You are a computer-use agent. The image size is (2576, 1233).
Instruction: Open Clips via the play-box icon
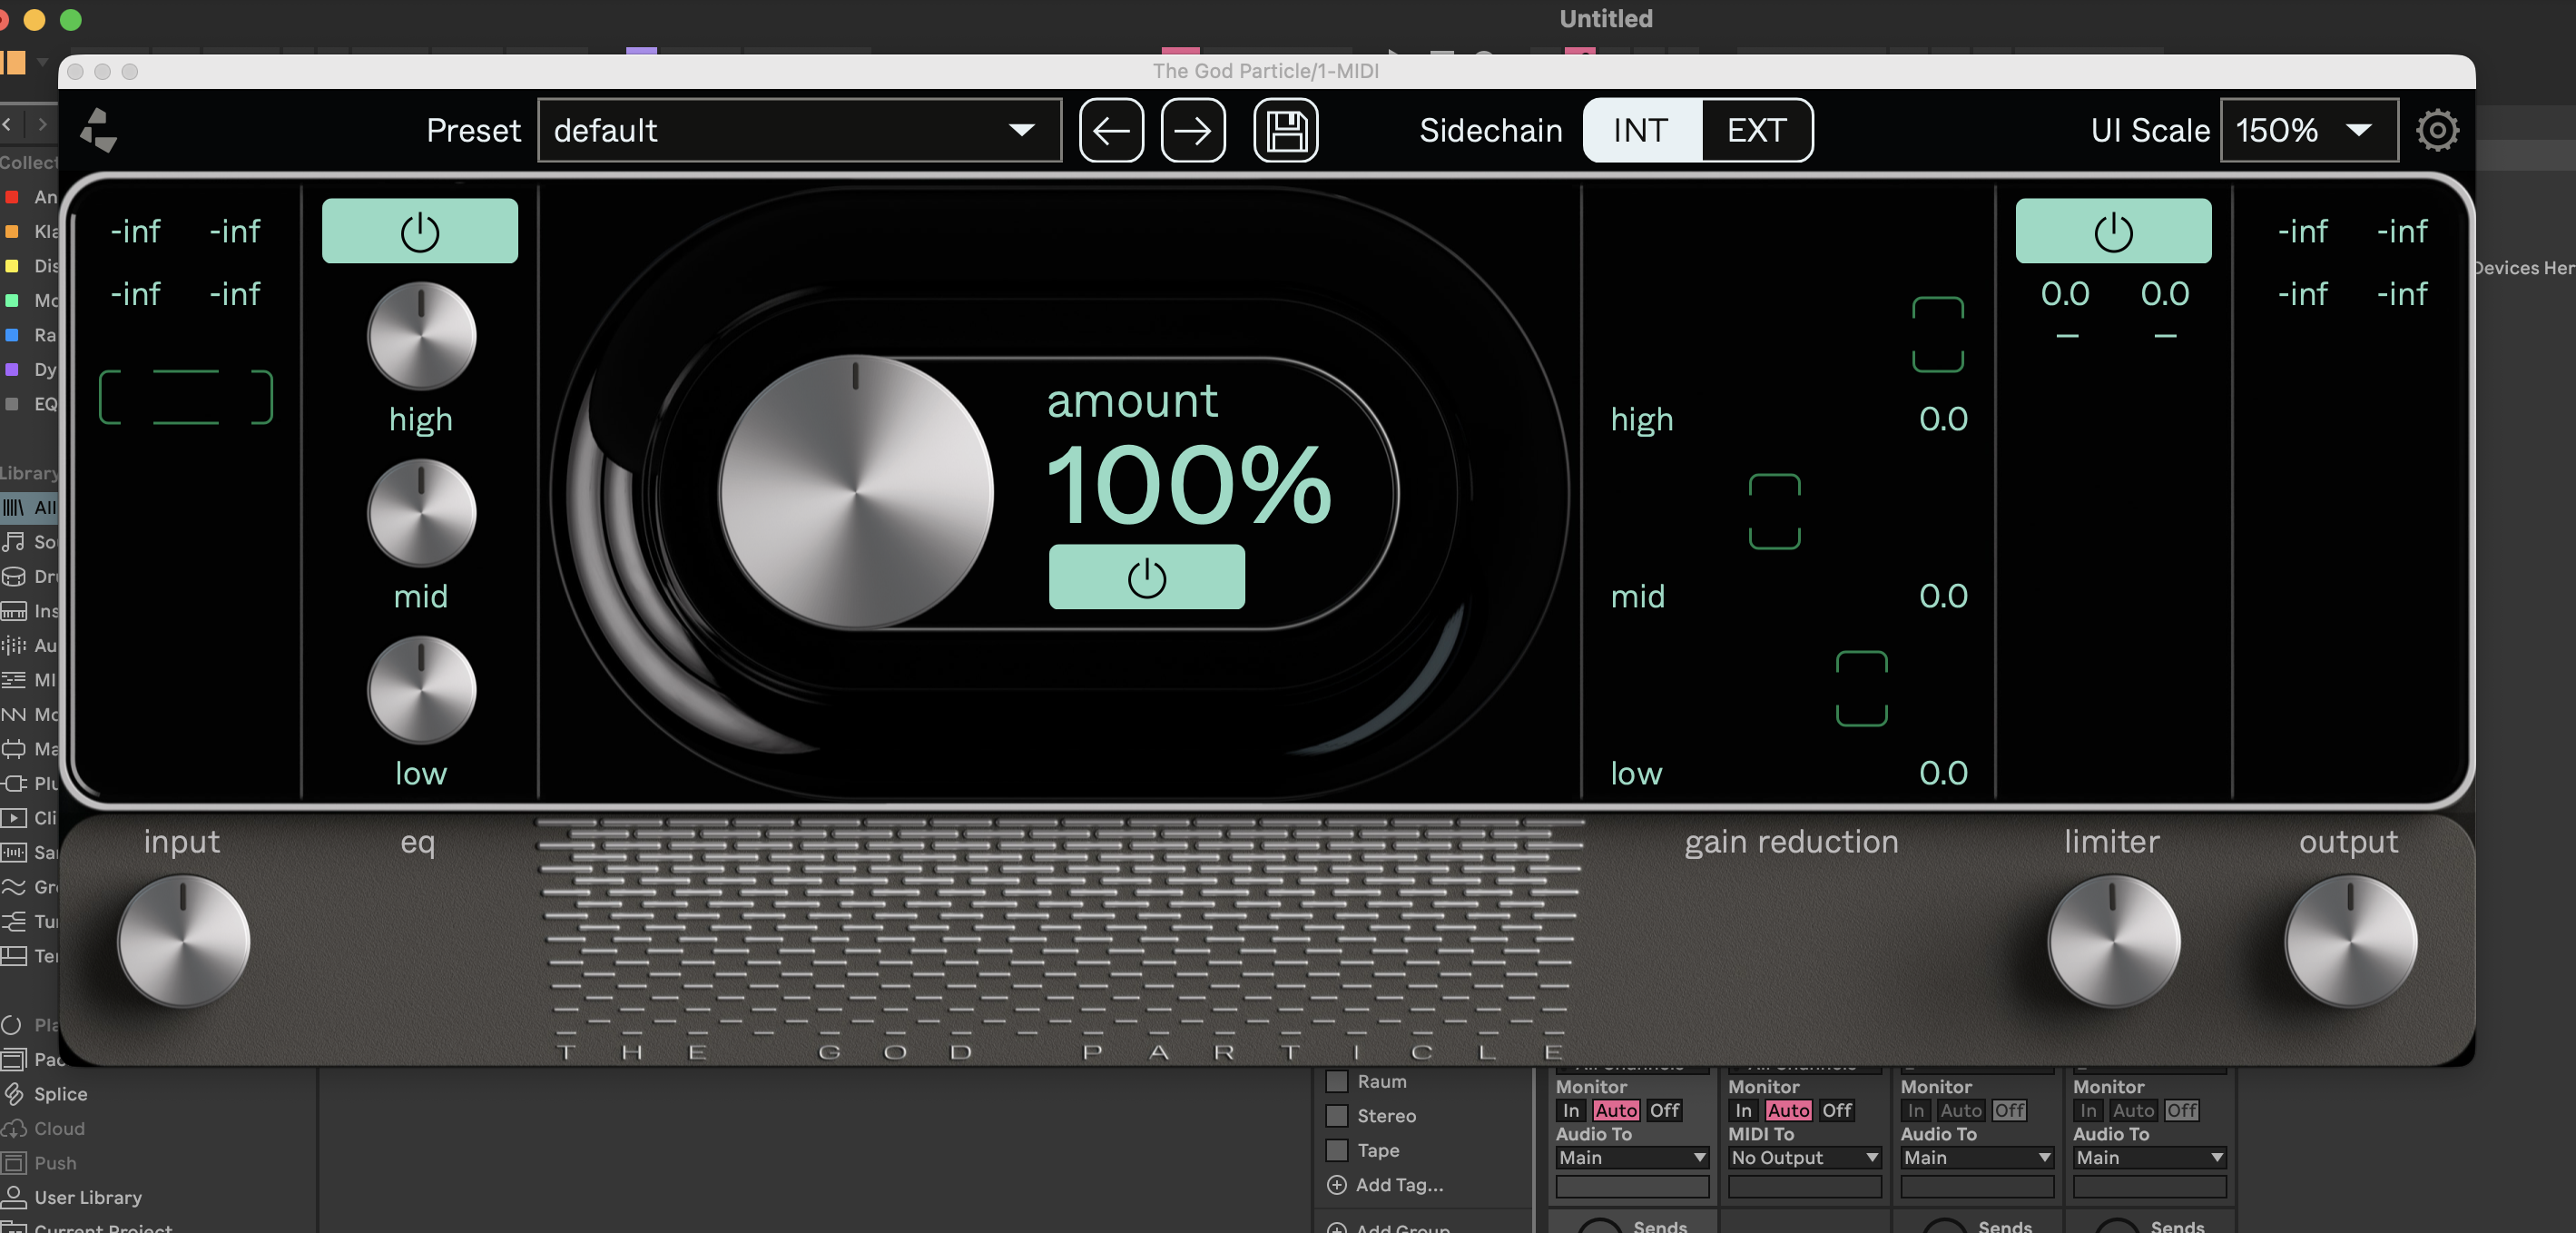tap(13, 818)
